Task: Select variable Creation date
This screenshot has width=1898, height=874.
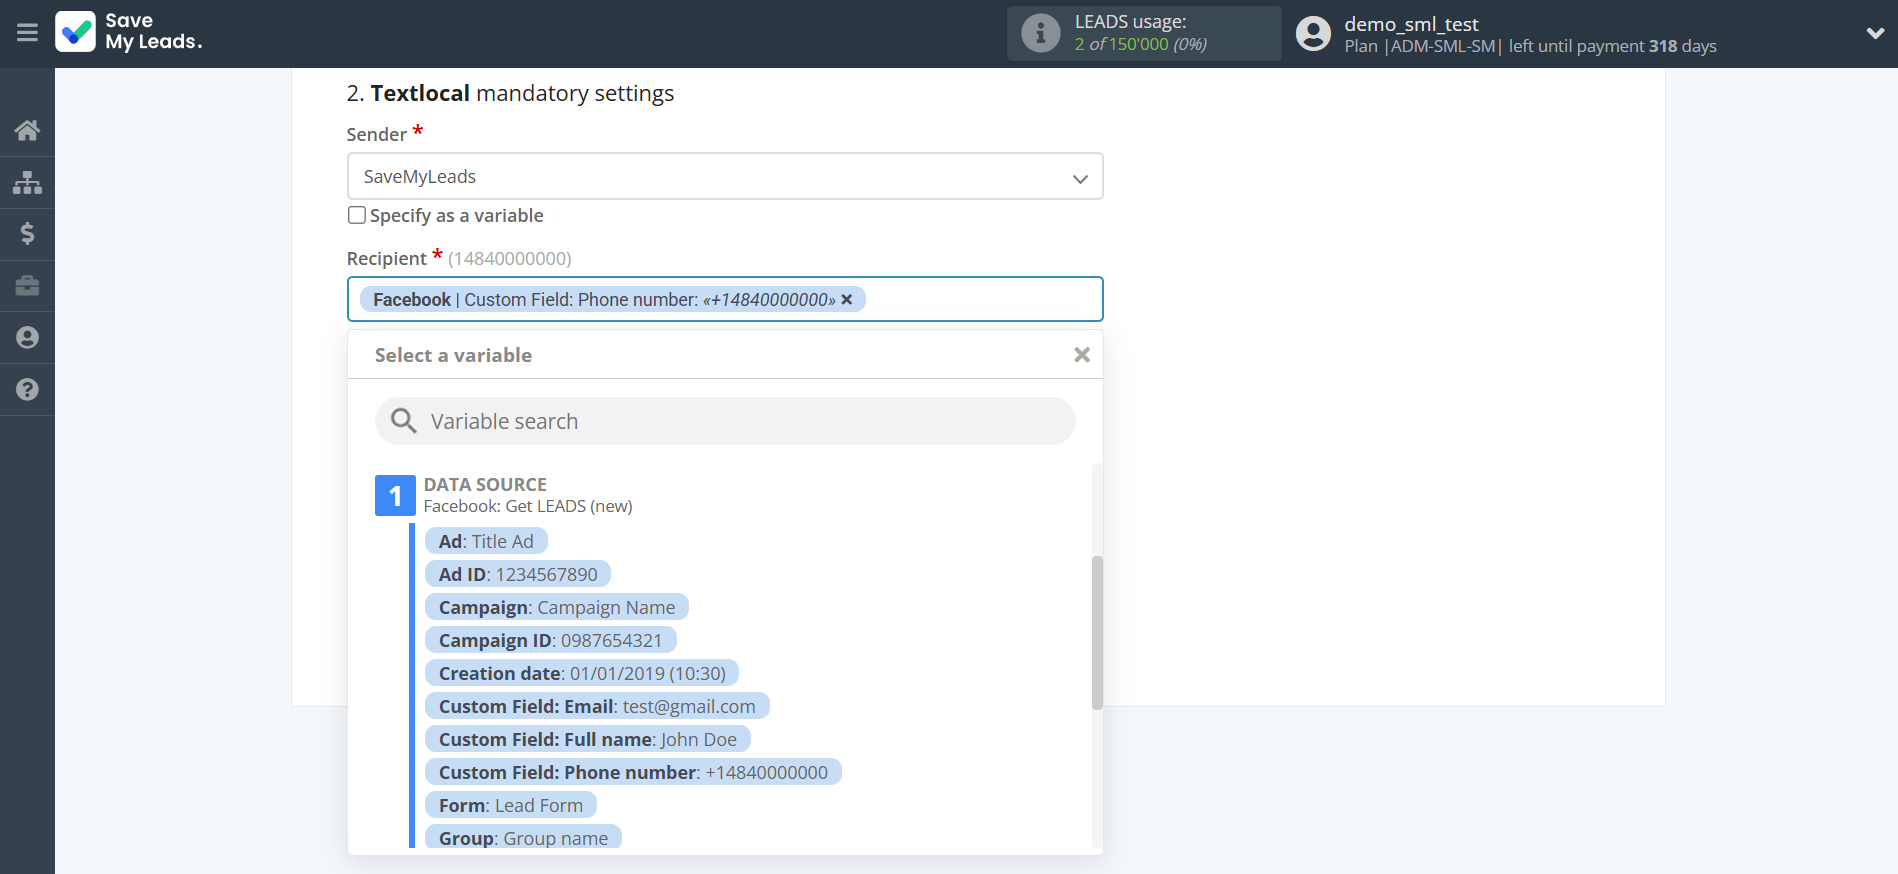Action: click(582, 673)
